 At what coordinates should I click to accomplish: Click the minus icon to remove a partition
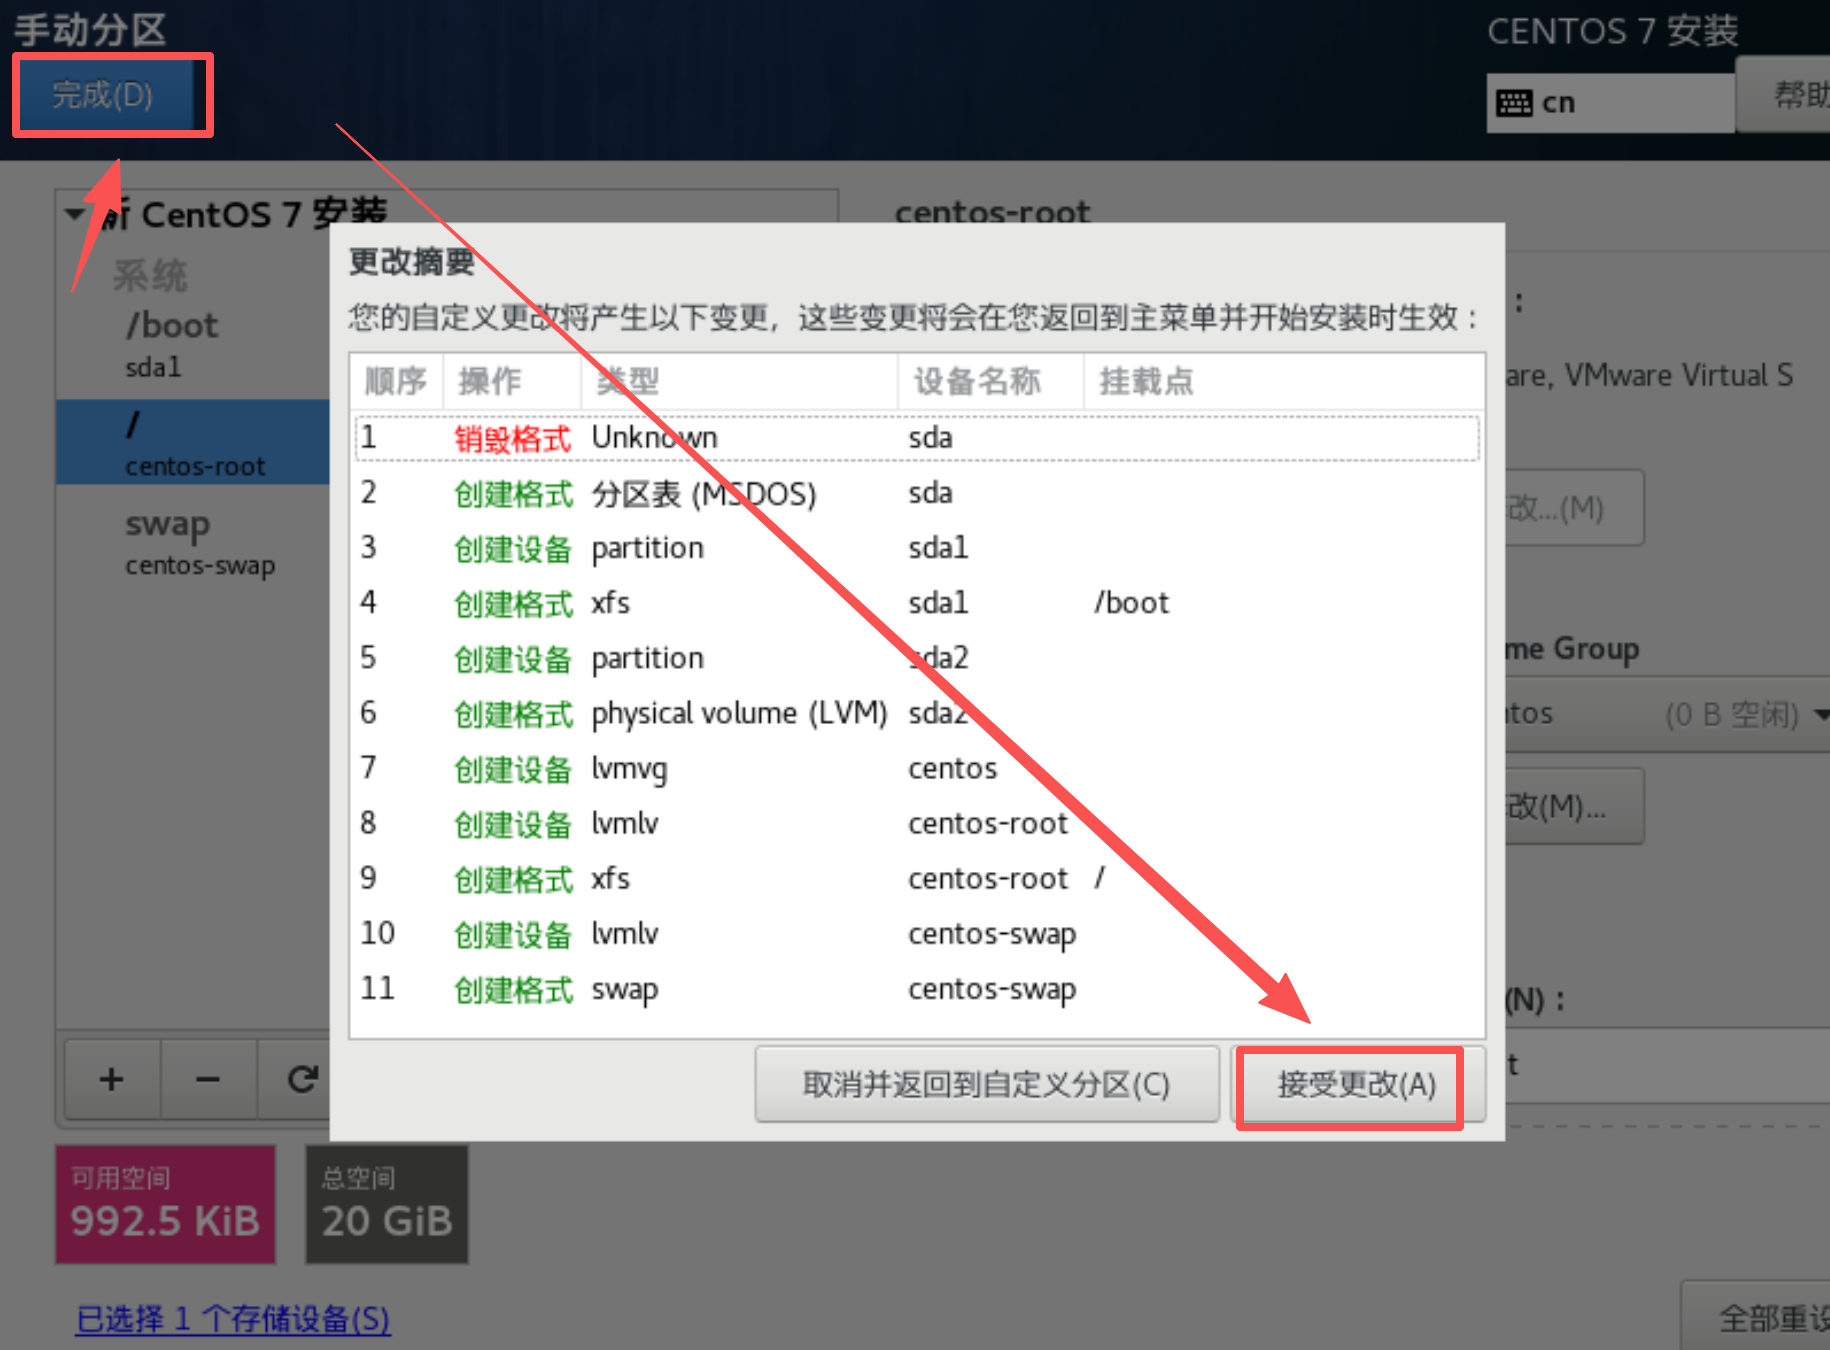207,1078
